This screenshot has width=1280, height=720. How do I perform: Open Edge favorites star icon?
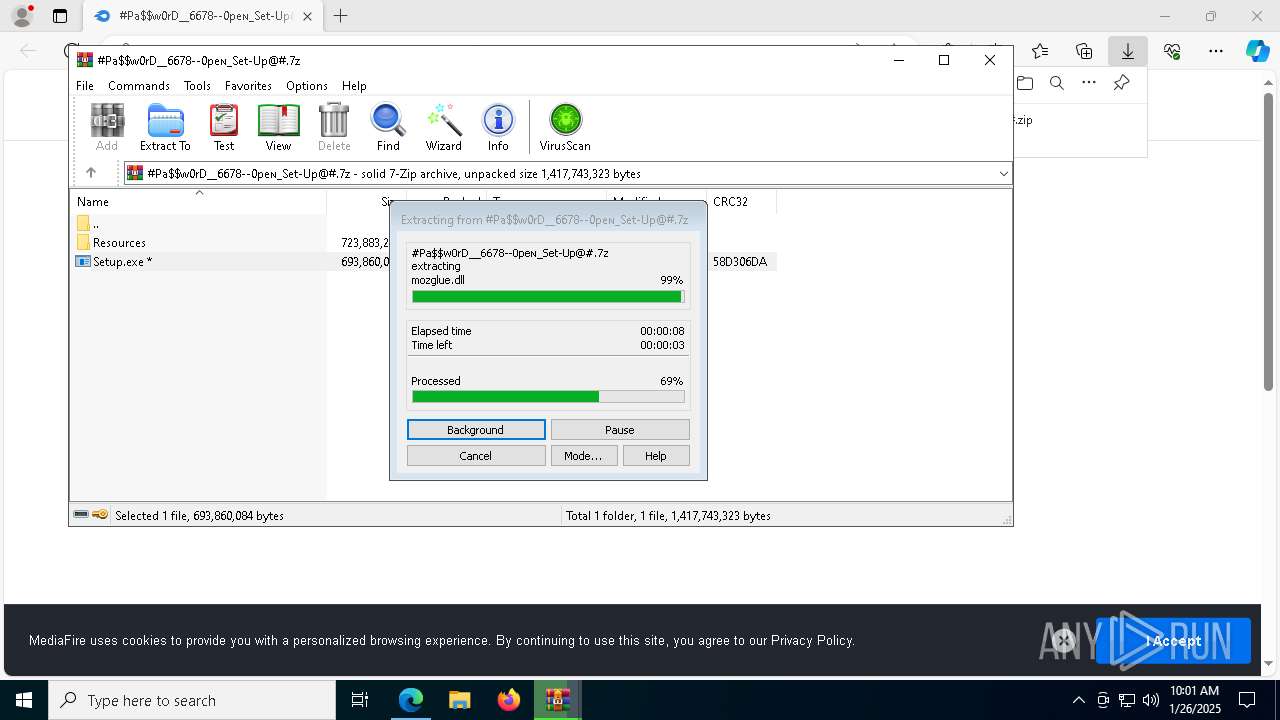pyautogui.click(x=1040, y=51)
